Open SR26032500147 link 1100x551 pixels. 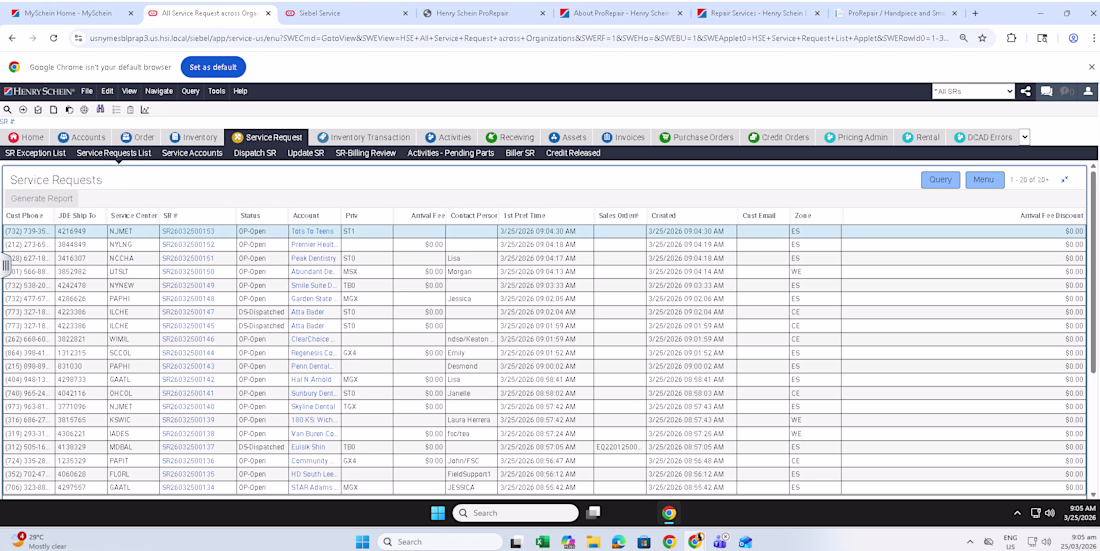pyautogui.click(x=188, y=312)
